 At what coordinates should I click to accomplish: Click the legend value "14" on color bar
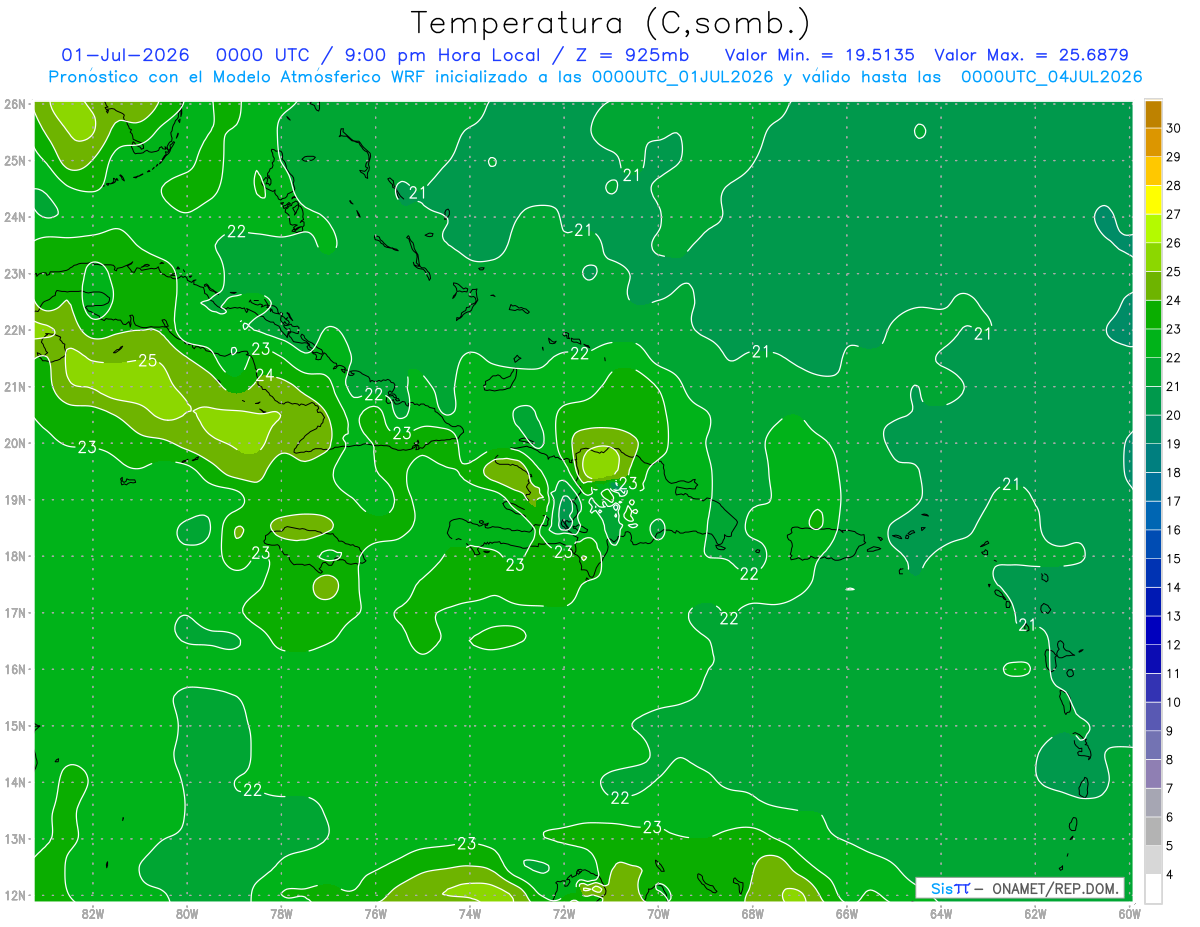coord(1173,587)
